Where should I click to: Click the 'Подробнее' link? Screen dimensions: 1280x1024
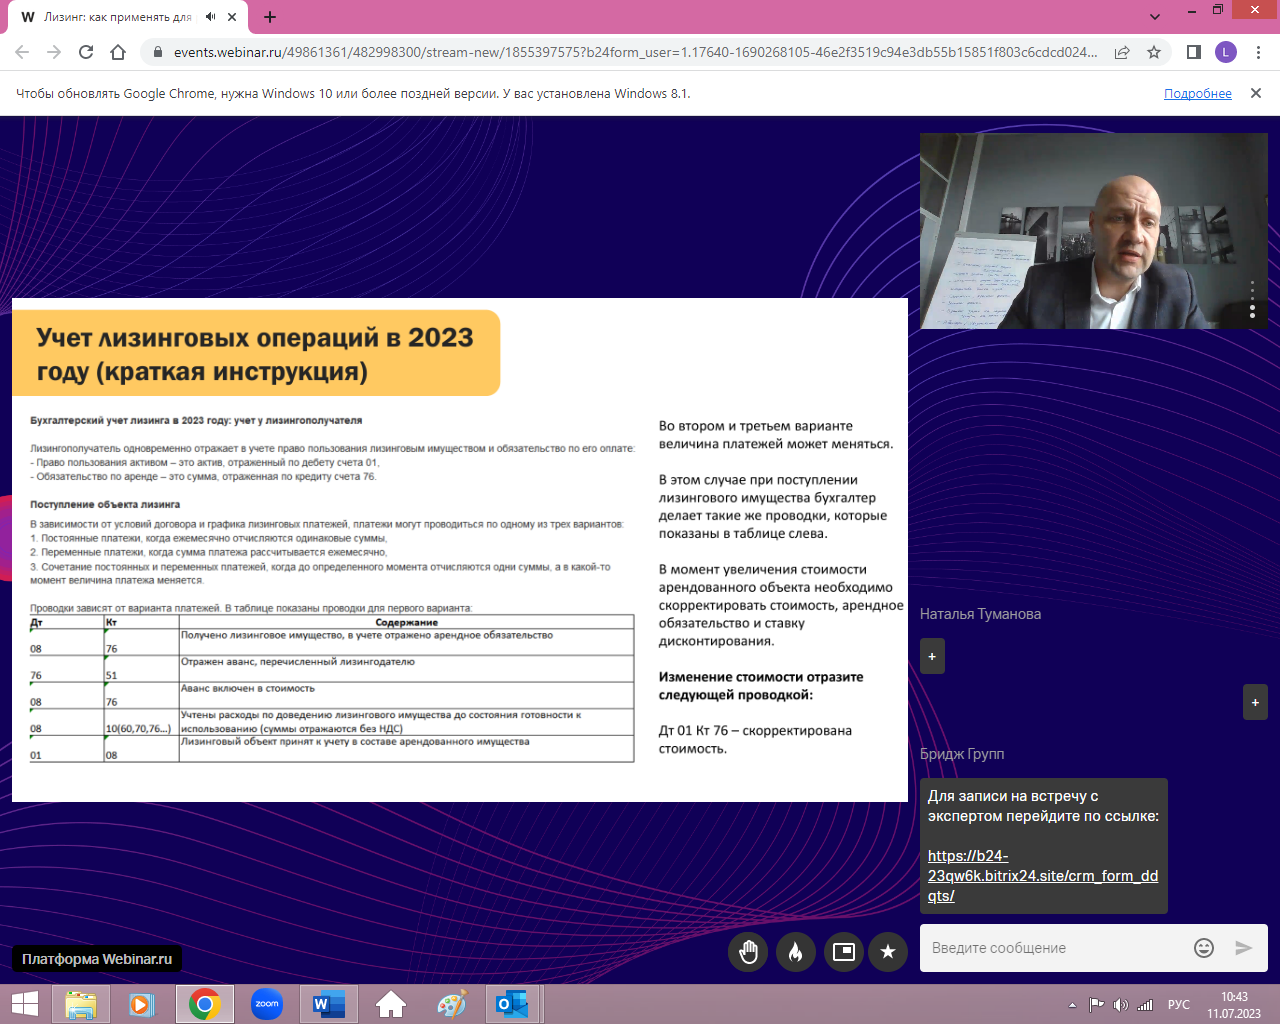point(1197,94)
